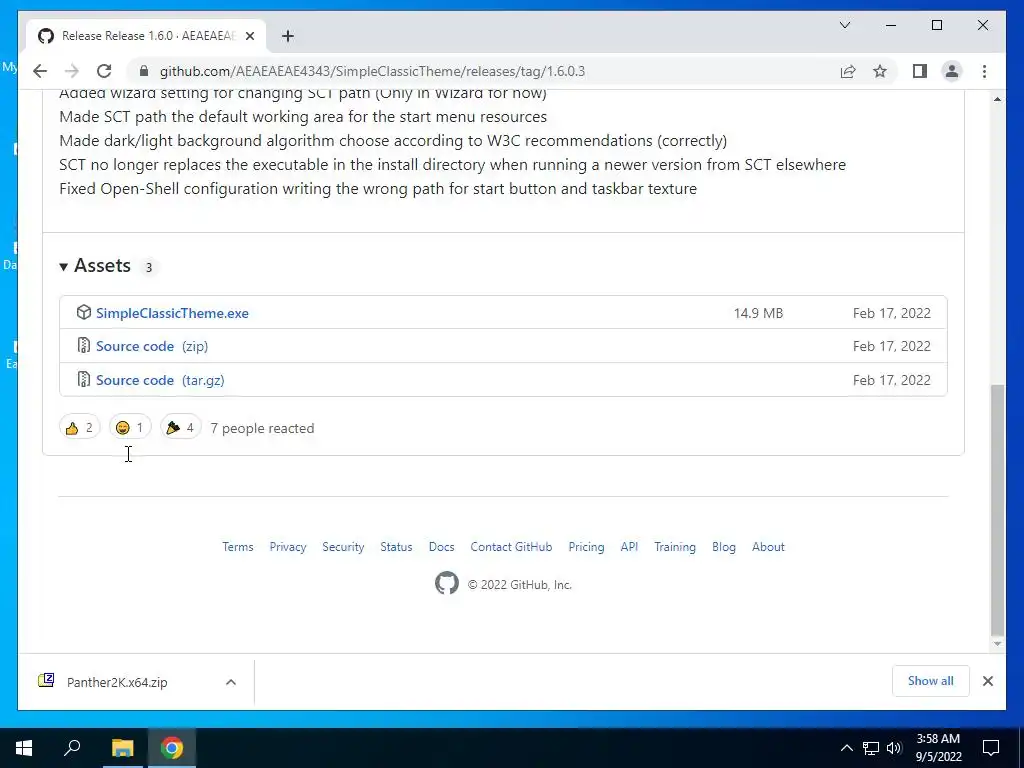Open the Contact GitHub footer link

(511, 547)
